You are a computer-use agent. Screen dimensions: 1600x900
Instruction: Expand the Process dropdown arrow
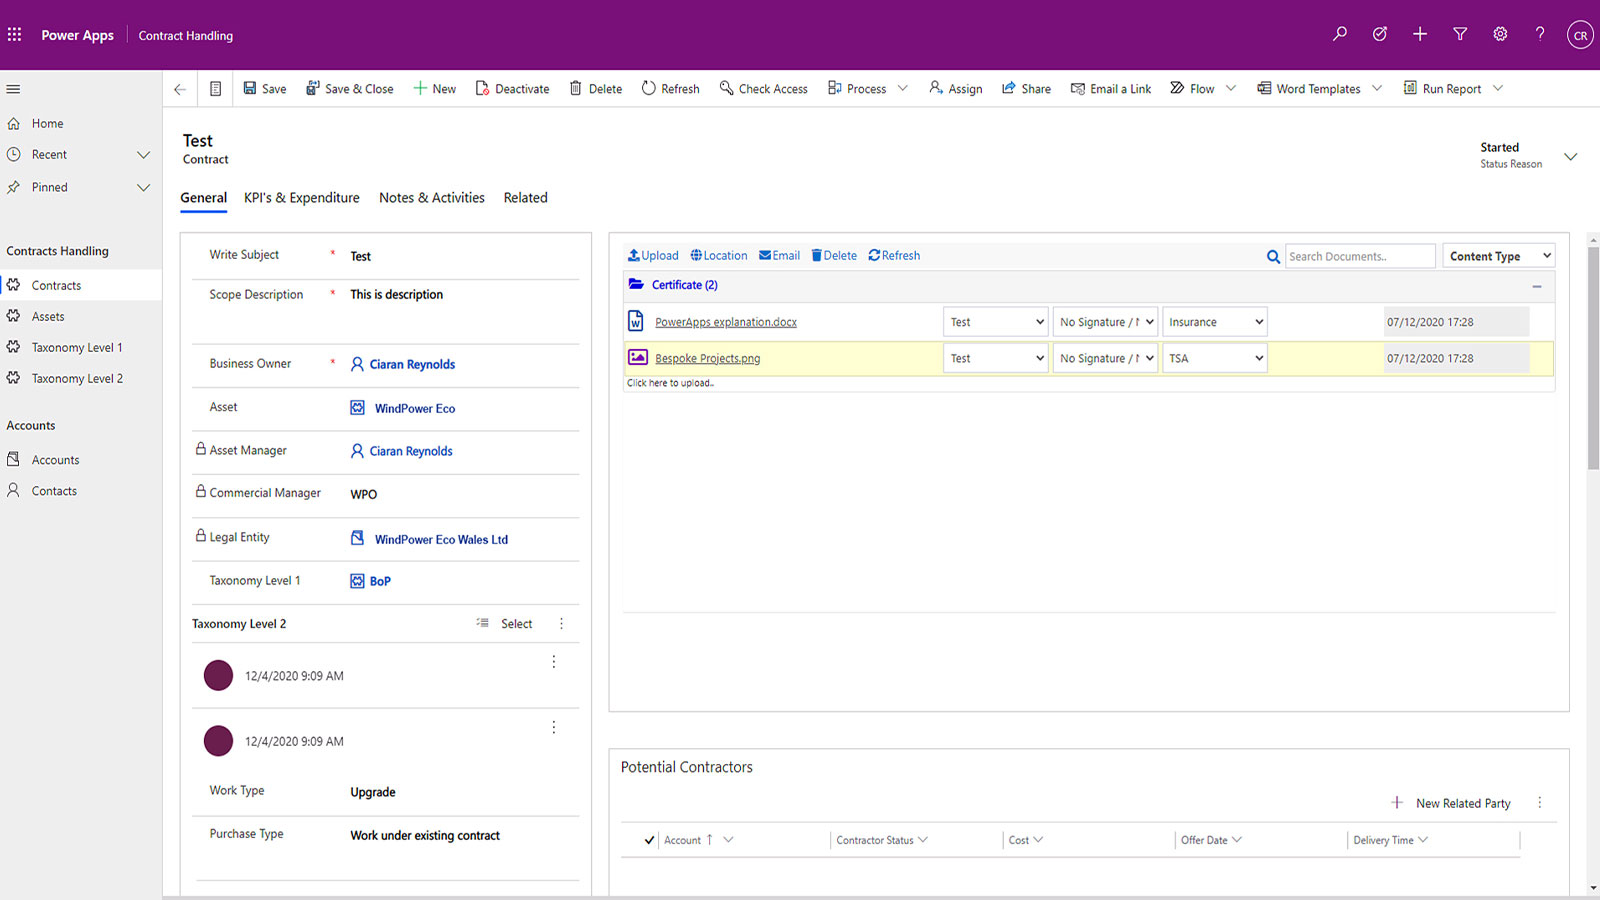[x=903, y=88]
